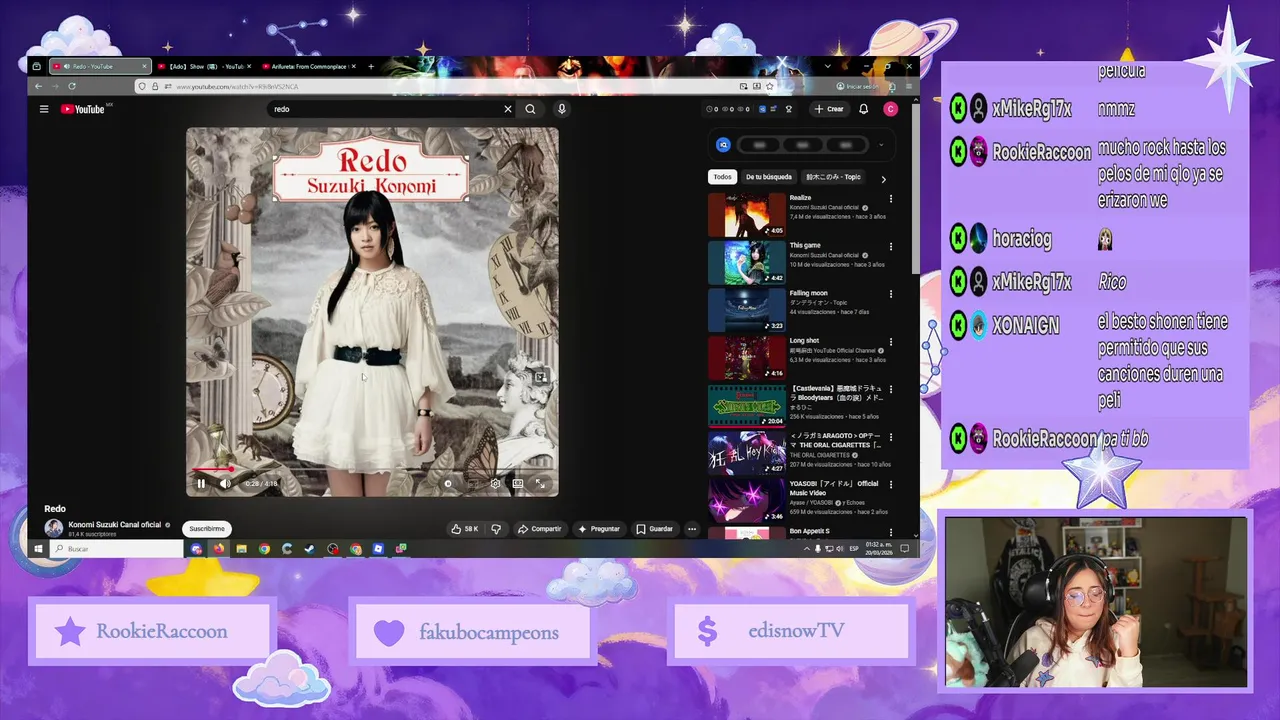Open the player settings gear
The height and width of the screenshot is (720, 1280).
(x=495, y=484)
